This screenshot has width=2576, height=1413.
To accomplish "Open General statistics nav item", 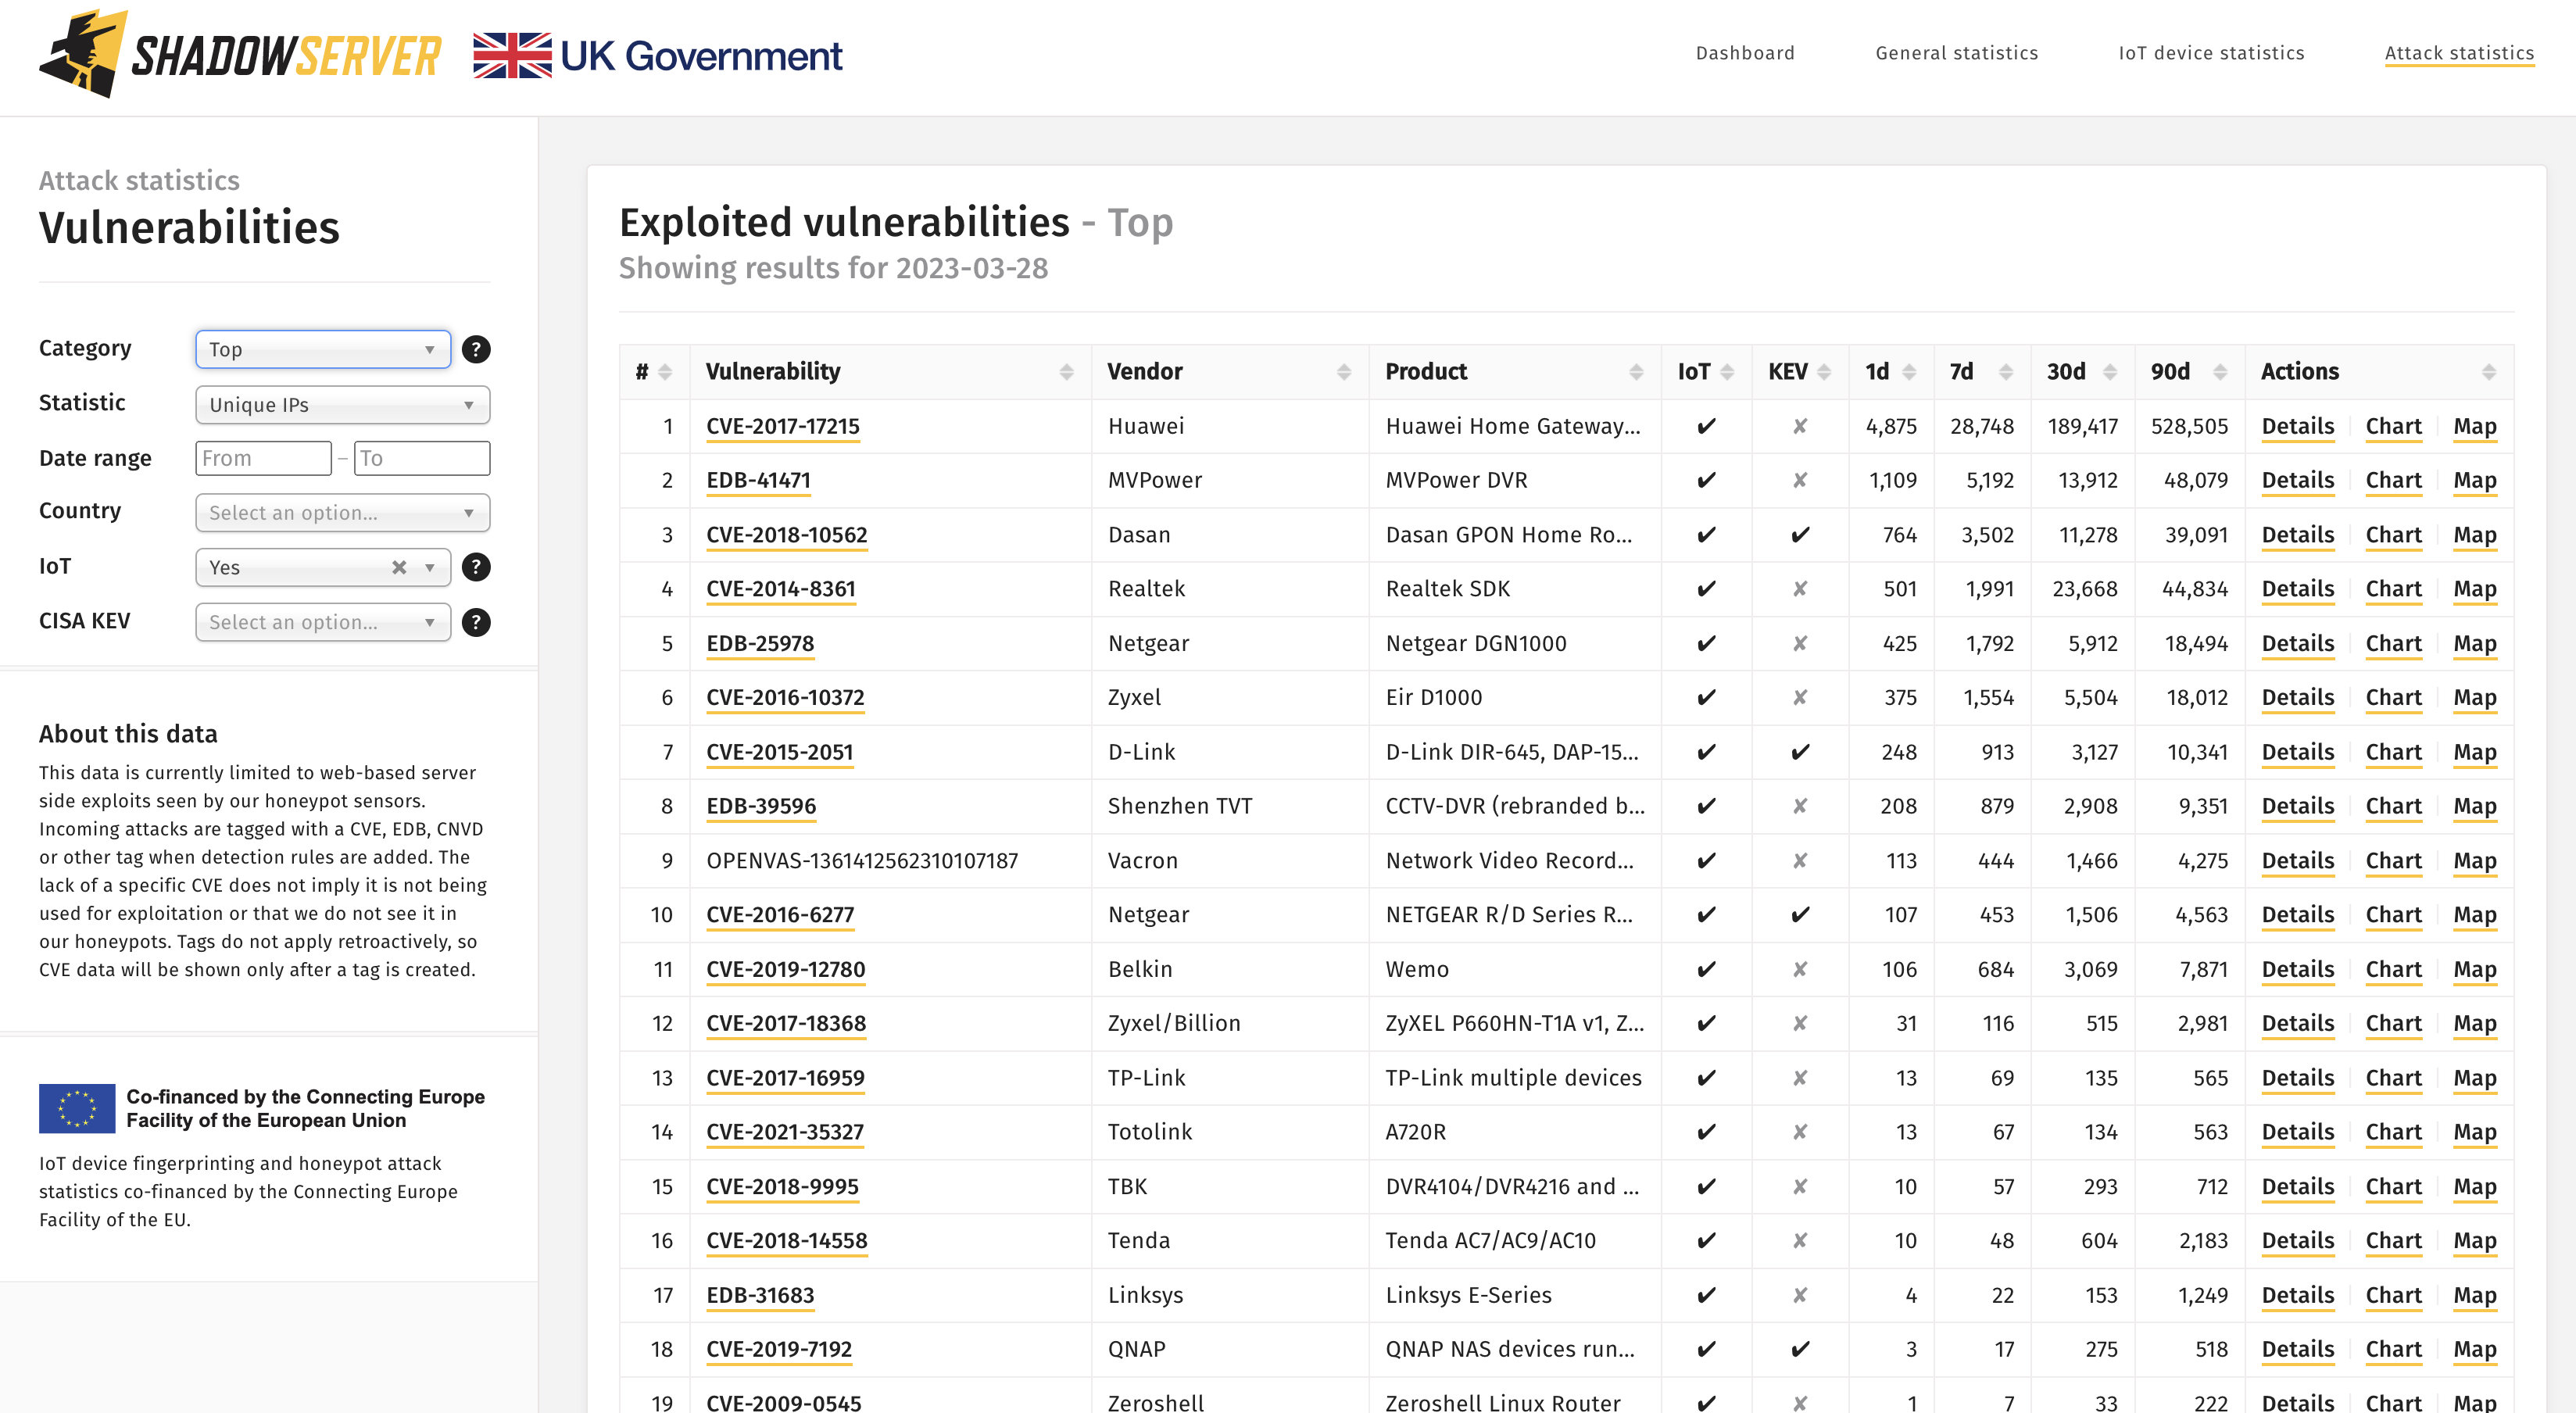I will [x=1956, y=53].
